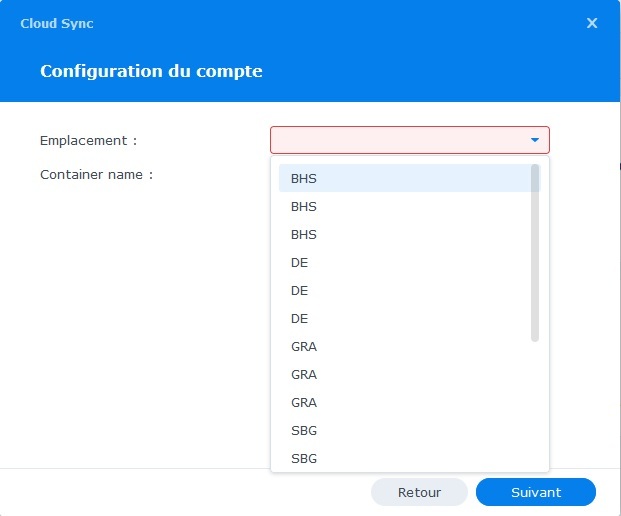The height and width of the screenshot is (516, 621).
Task: Pick the third GRA location
Action: tap(304, 403)
